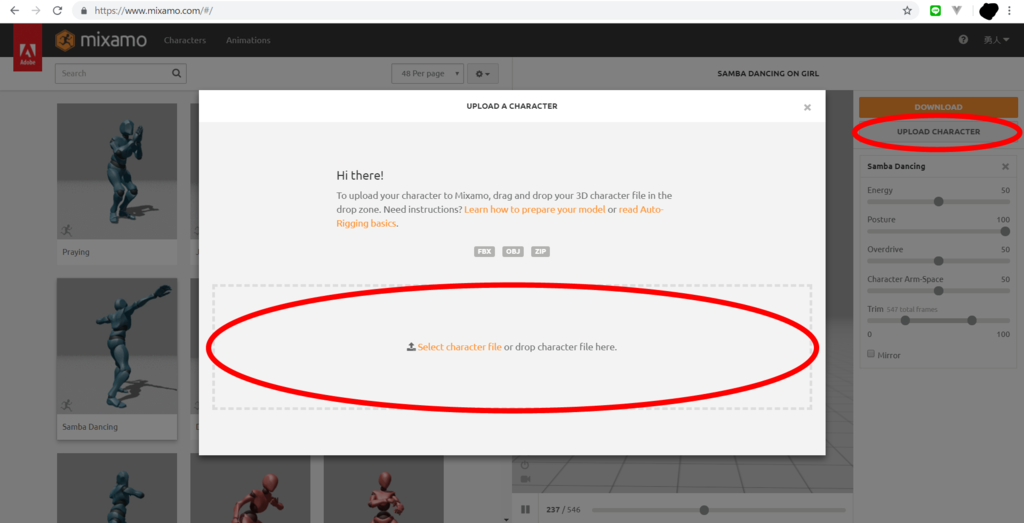
Task: Open the help question mark icon
Action: [963, 40]
